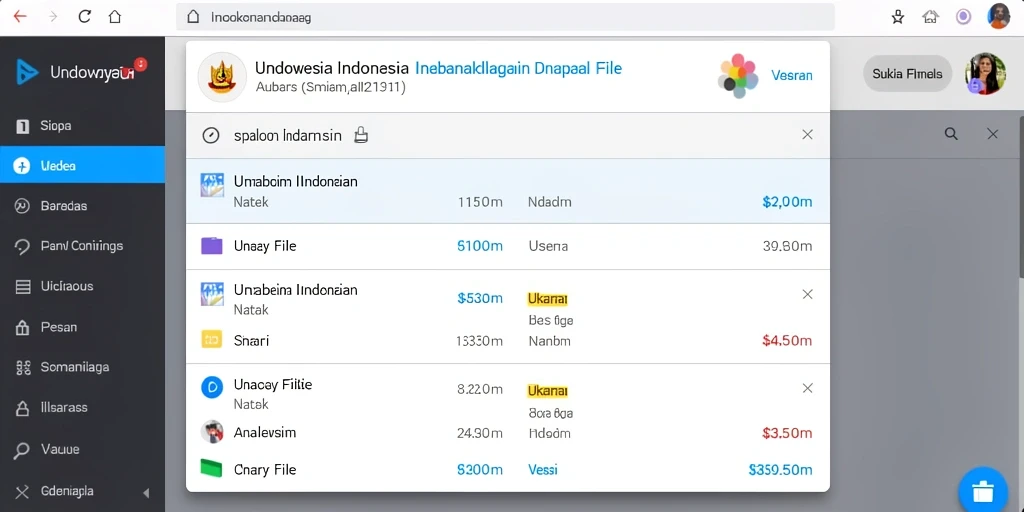Click the Sukia Fimels button
This screenshot has width=1024, height=512.
coord(907,74)
